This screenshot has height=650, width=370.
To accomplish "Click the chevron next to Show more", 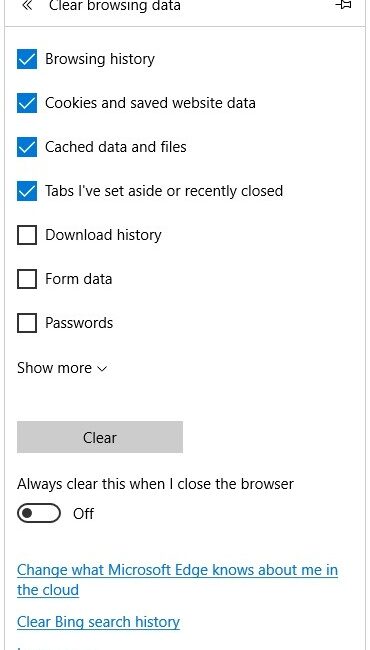I will 102,369.
